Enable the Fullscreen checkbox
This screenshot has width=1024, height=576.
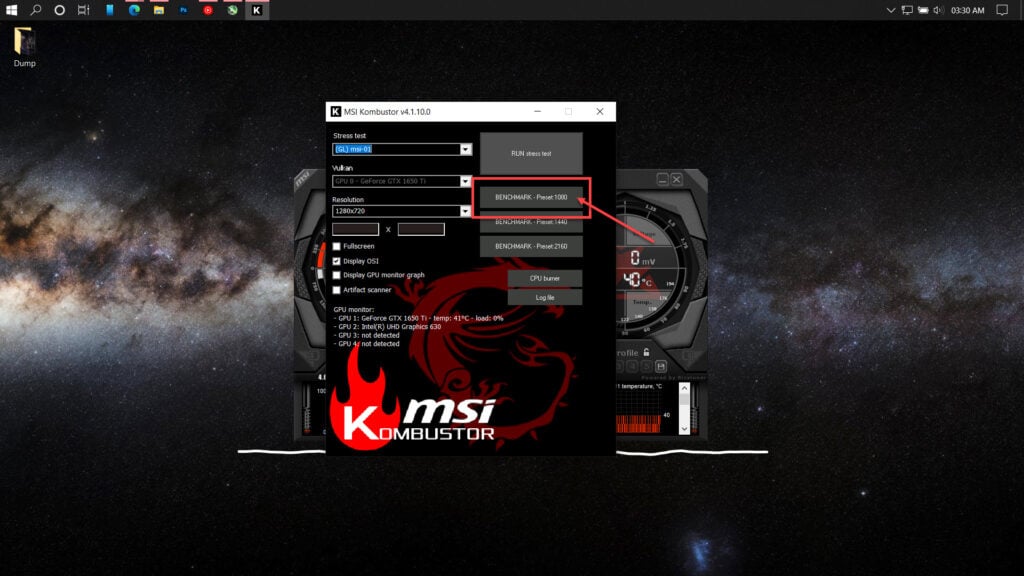point(336,246)
